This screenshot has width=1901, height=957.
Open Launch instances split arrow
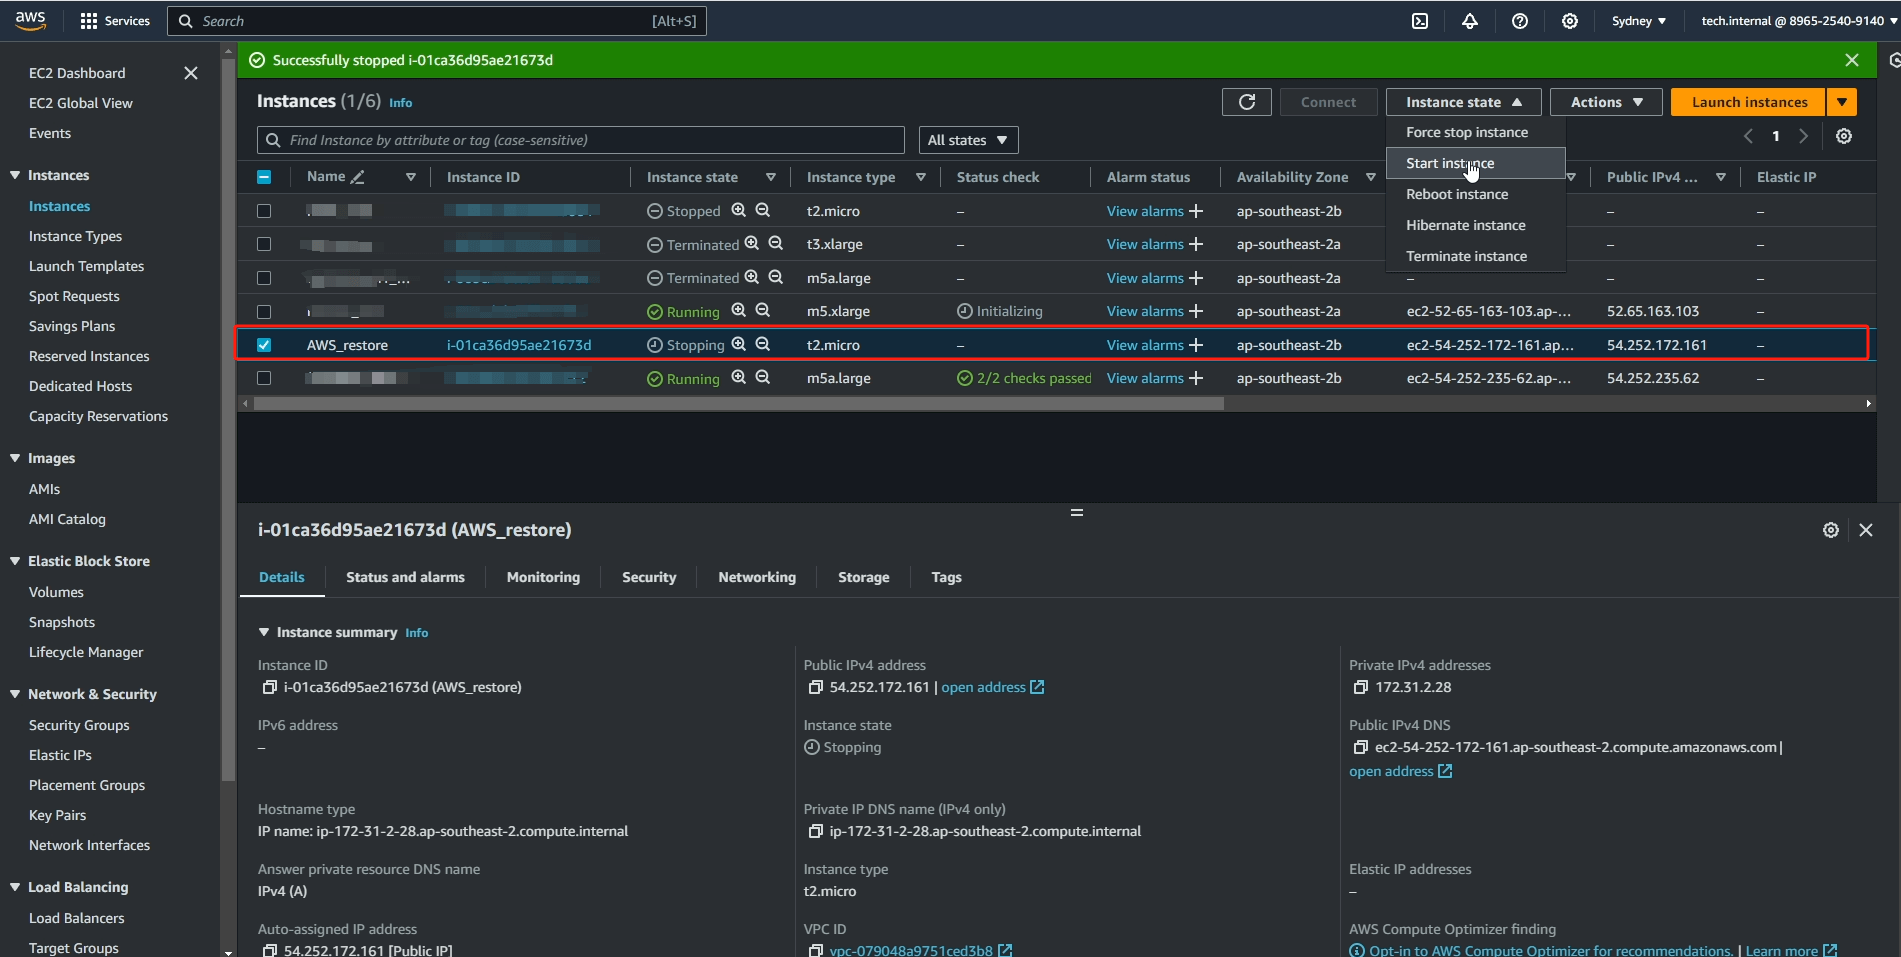[x=1842, y=102]
